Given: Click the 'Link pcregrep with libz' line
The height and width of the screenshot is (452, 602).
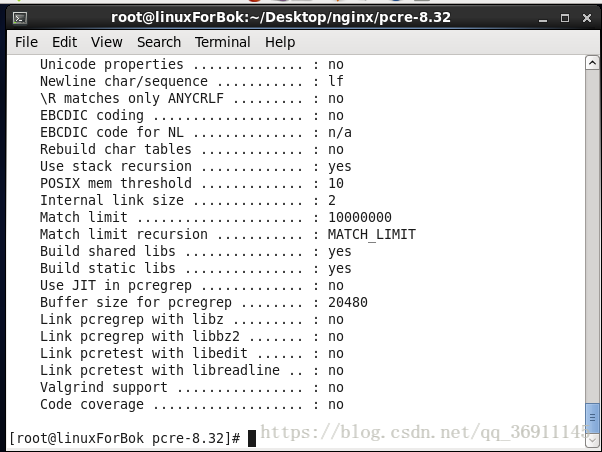Looking at the screenshot, I should [192, 319].
